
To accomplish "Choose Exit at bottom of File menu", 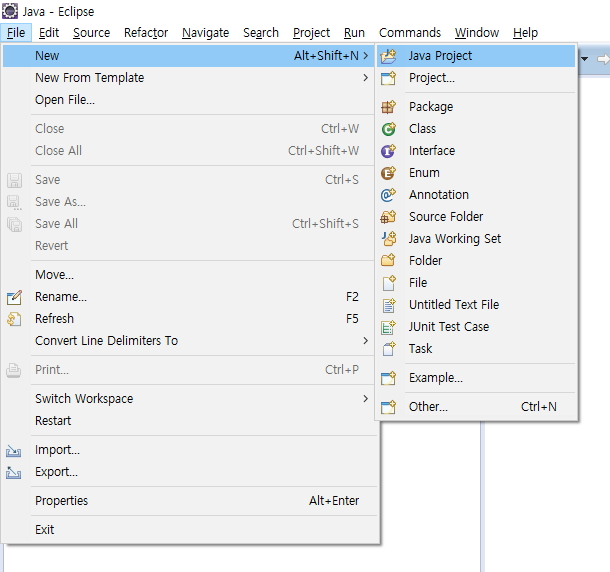I will pos(191,530).
